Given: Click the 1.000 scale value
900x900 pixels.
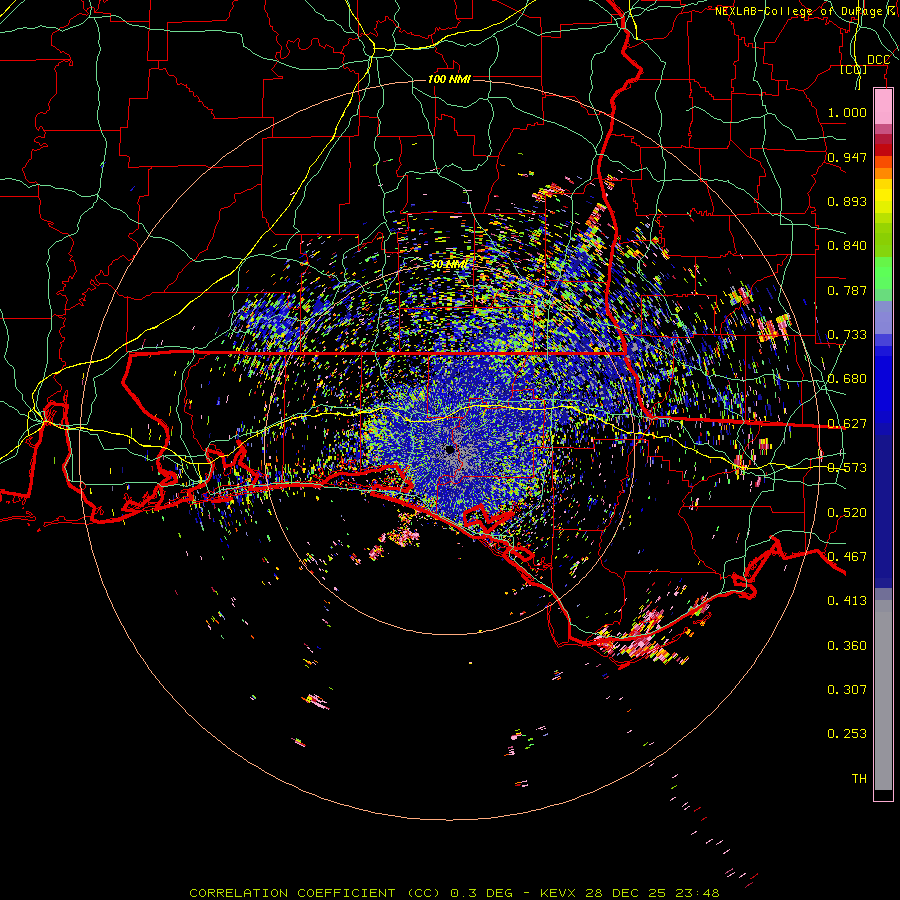Looking at the screenshot, I should (x=847, y=112).
